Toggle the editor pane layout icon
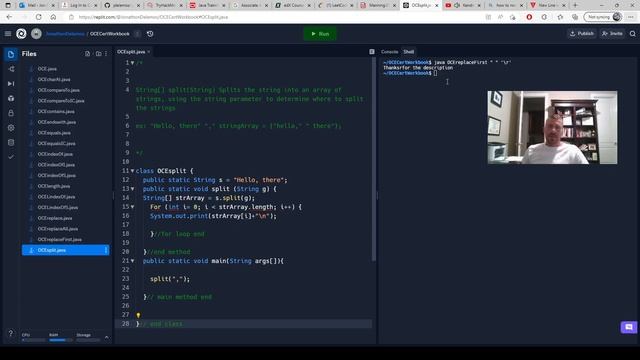The height and width of the screenshot is (360, 640). point(372,52)
